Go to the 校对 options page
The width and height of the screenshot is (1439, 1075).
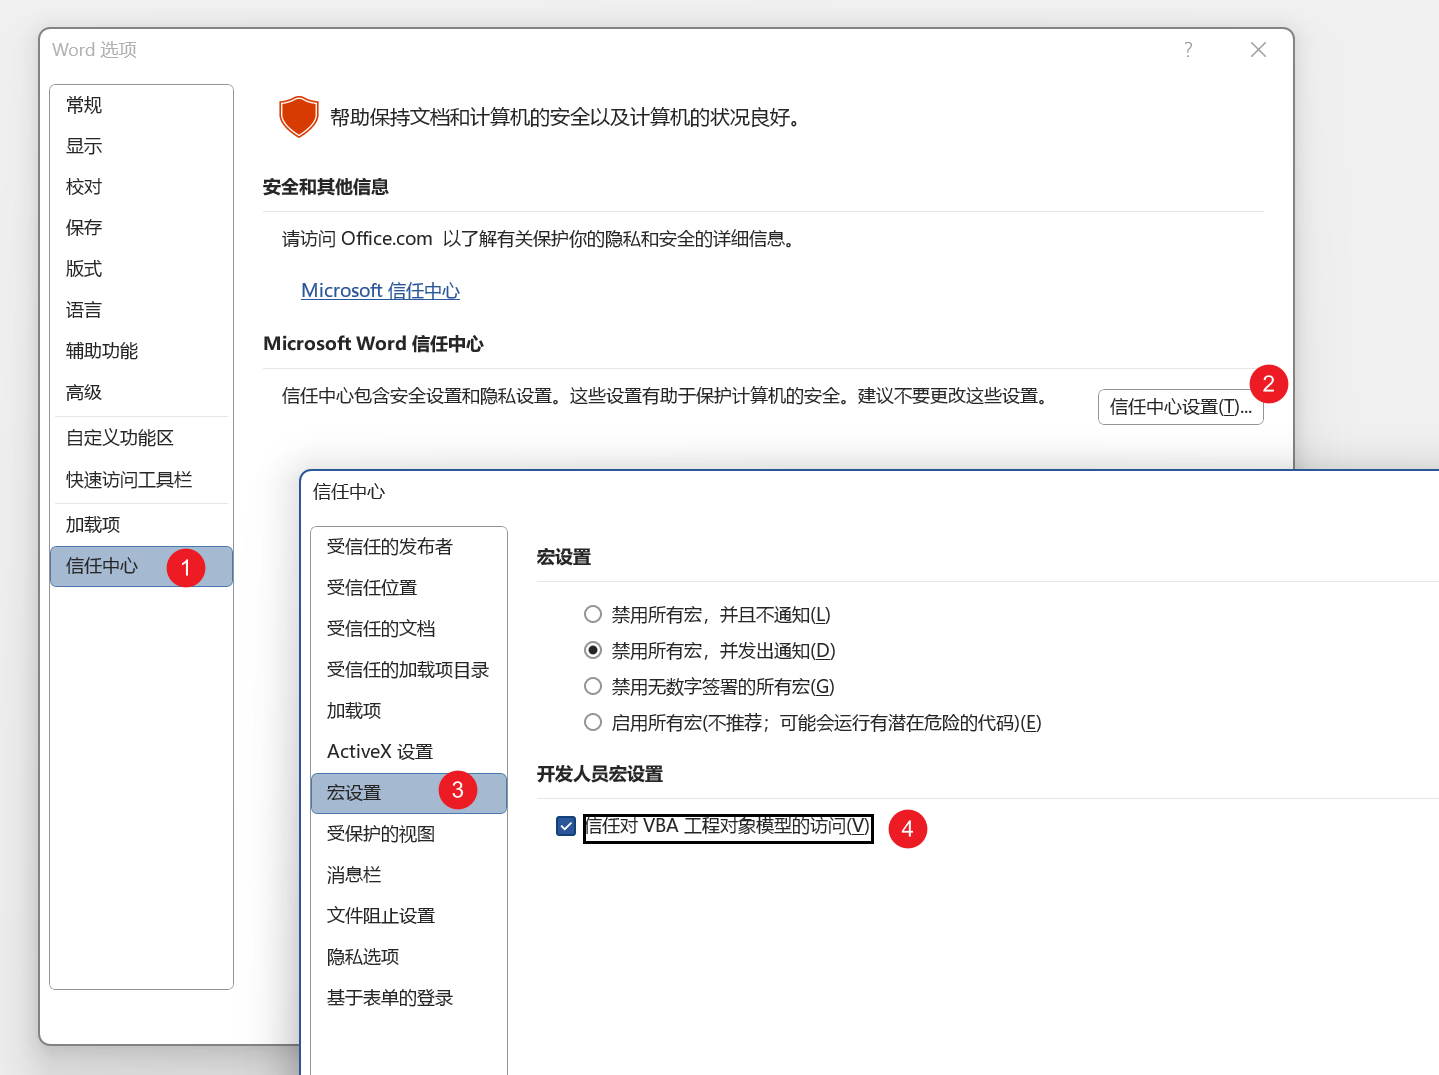tap(141, 187)
